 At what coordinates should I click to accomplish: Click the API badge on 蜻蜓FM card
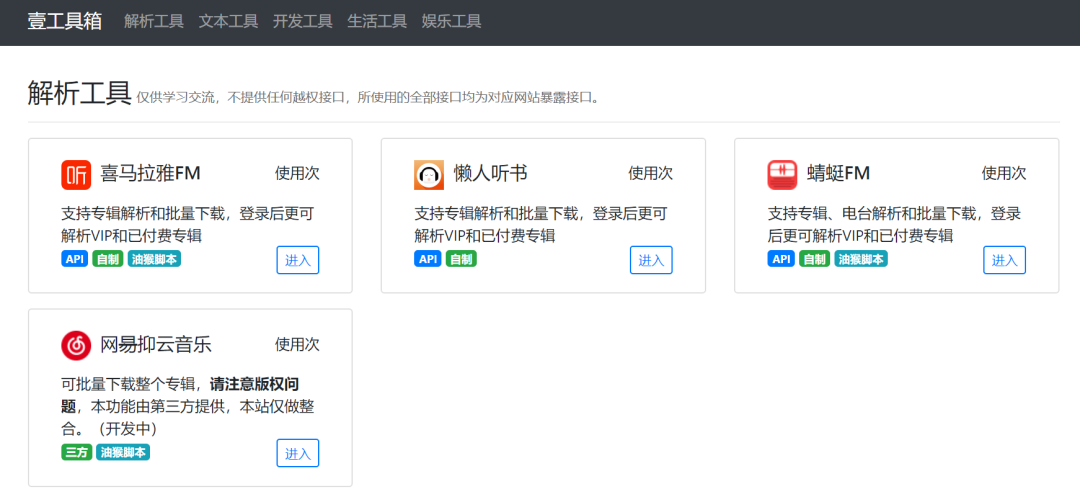click(x=781, y=259)
